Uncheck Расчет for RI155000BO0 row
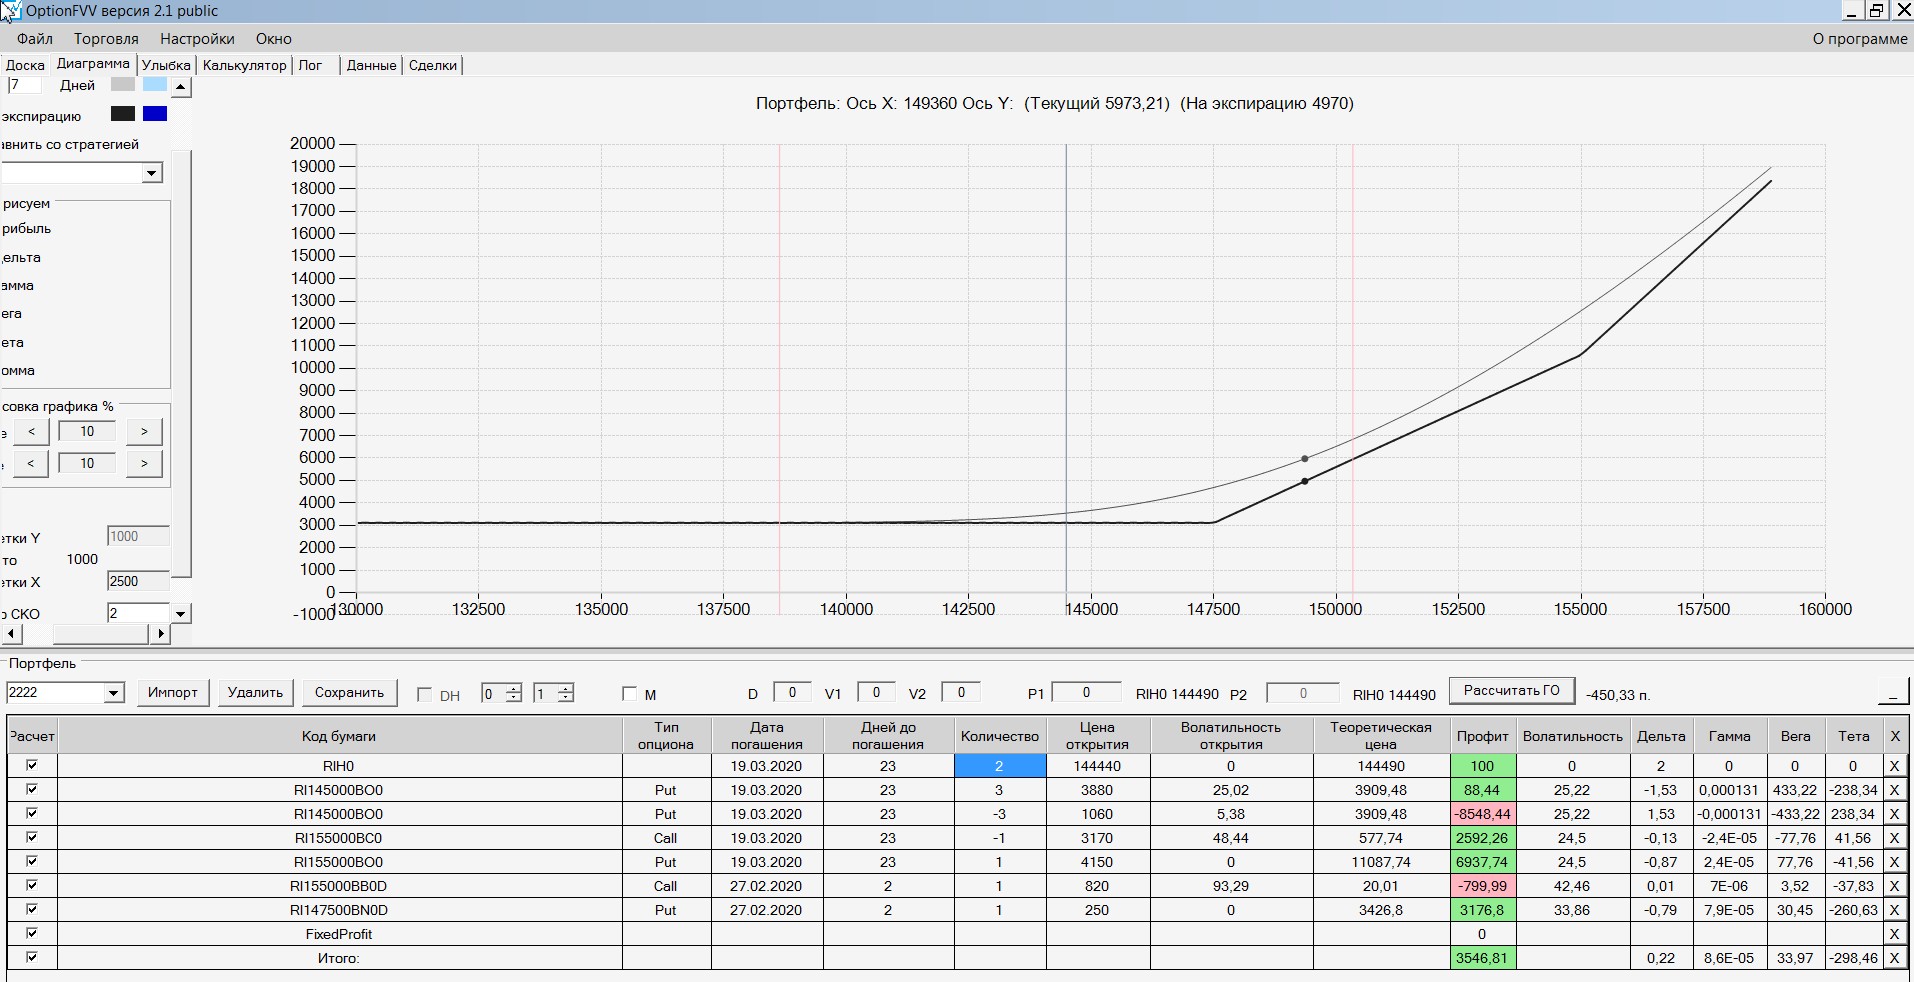Viewport: 1914px width, 982px height. [32, 861]
